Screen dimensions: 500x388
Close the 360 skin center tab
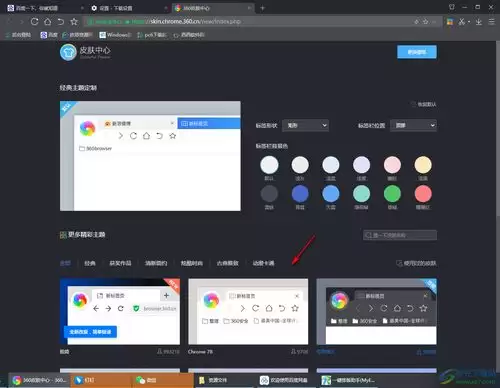coord(249,8)
